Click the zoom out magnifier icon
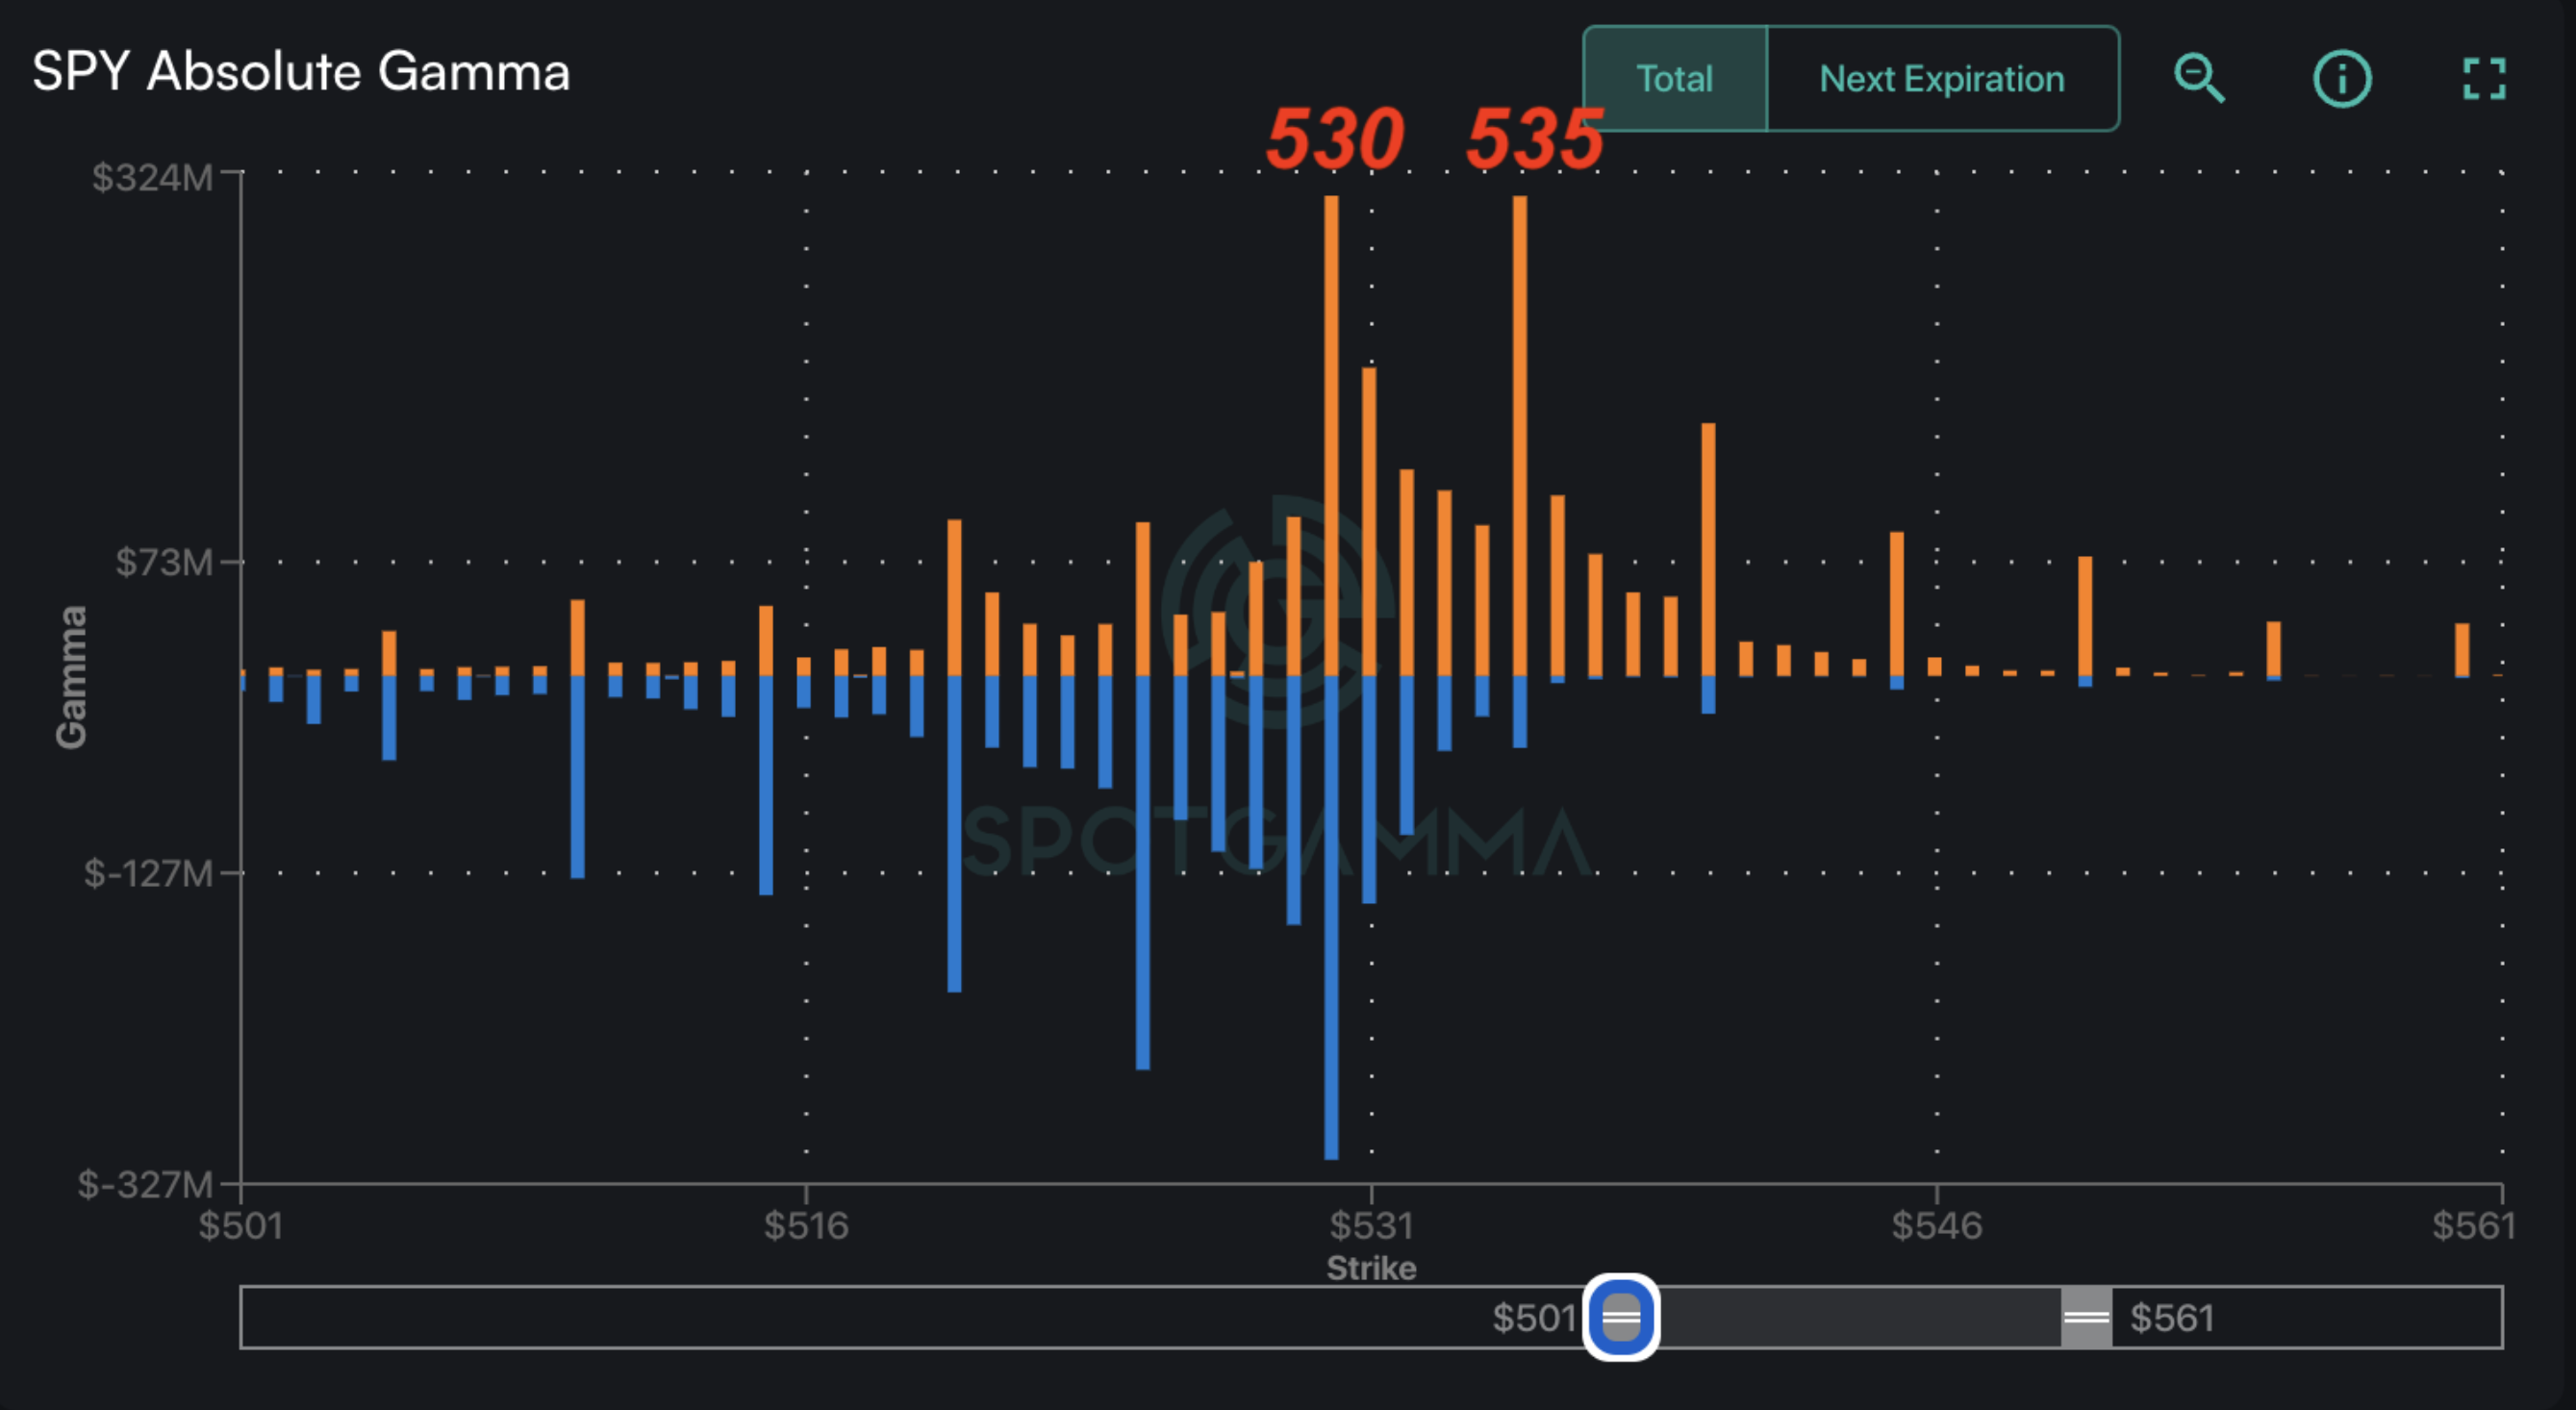This screenshot has height=1410, width=2576. pos(2199,79)
